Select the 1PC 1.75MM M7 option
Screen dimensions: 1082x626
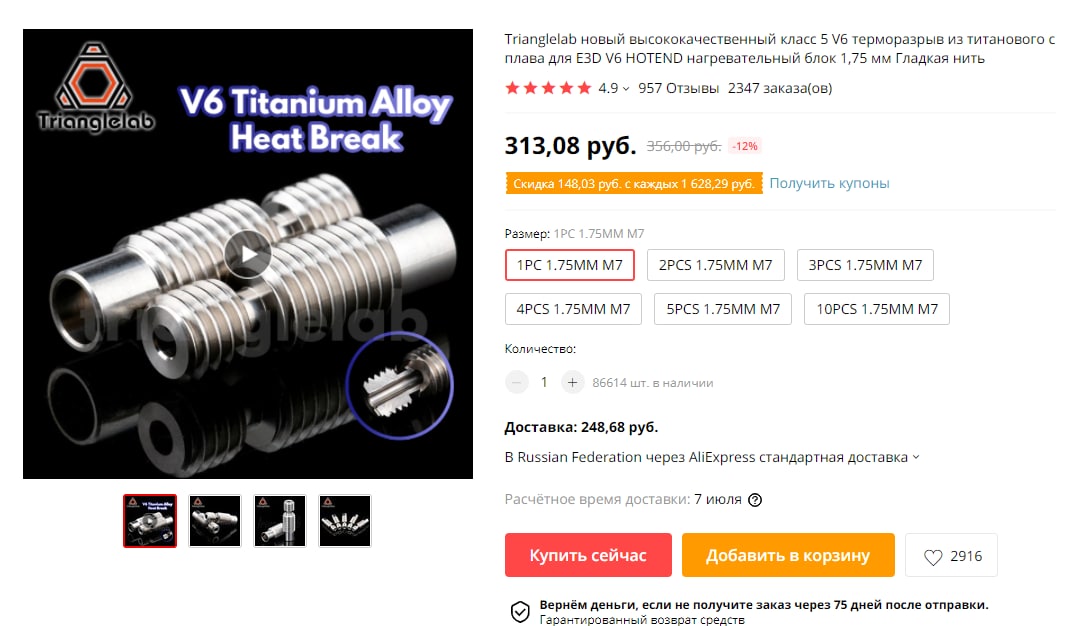coord(569,265)
